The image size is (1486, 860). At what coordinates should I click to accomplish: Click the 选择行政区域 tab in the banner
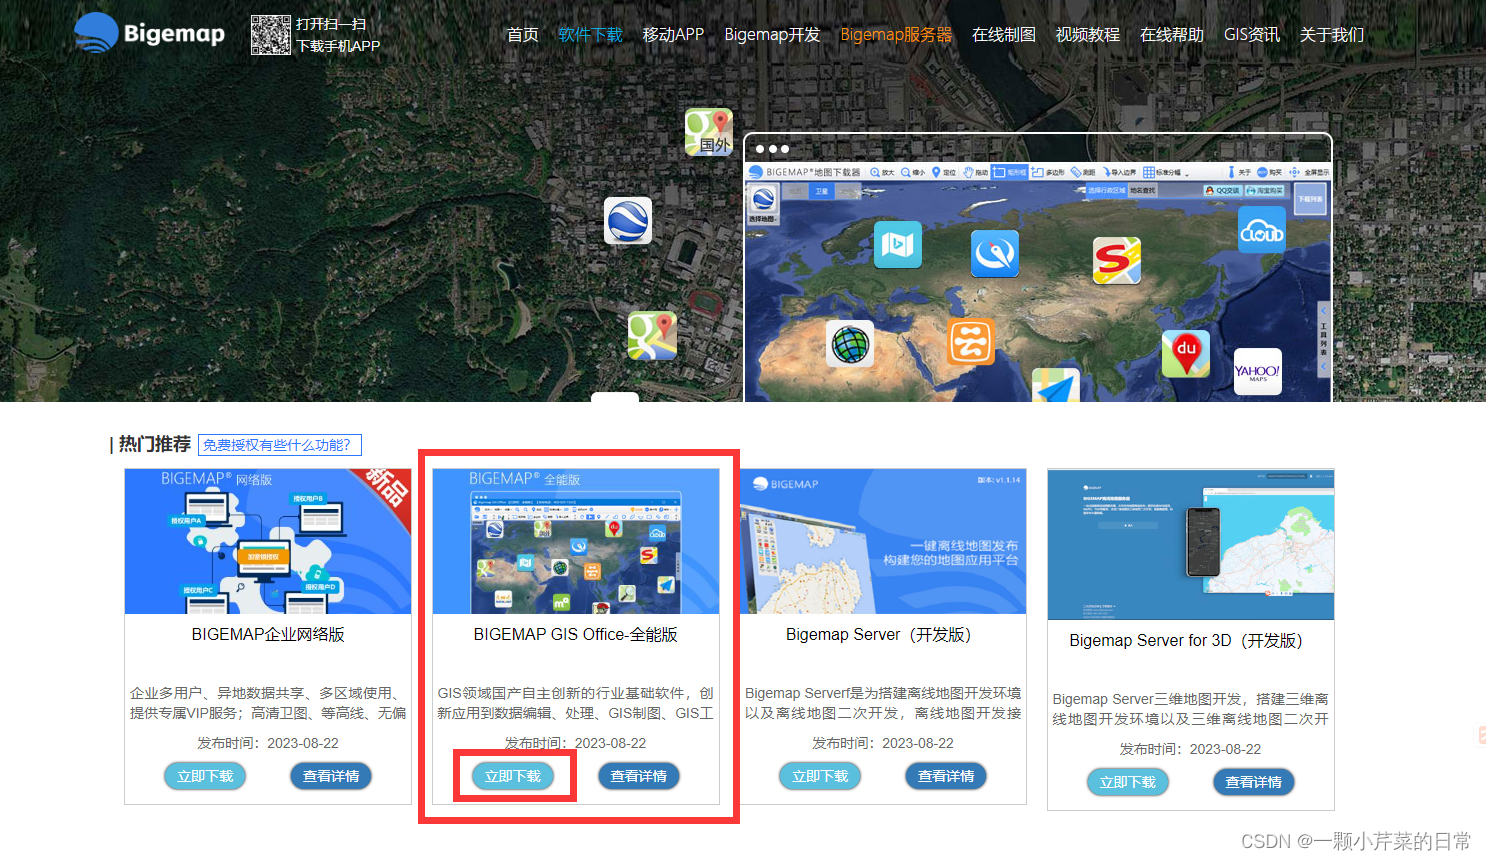click(x=1107, y=190)
